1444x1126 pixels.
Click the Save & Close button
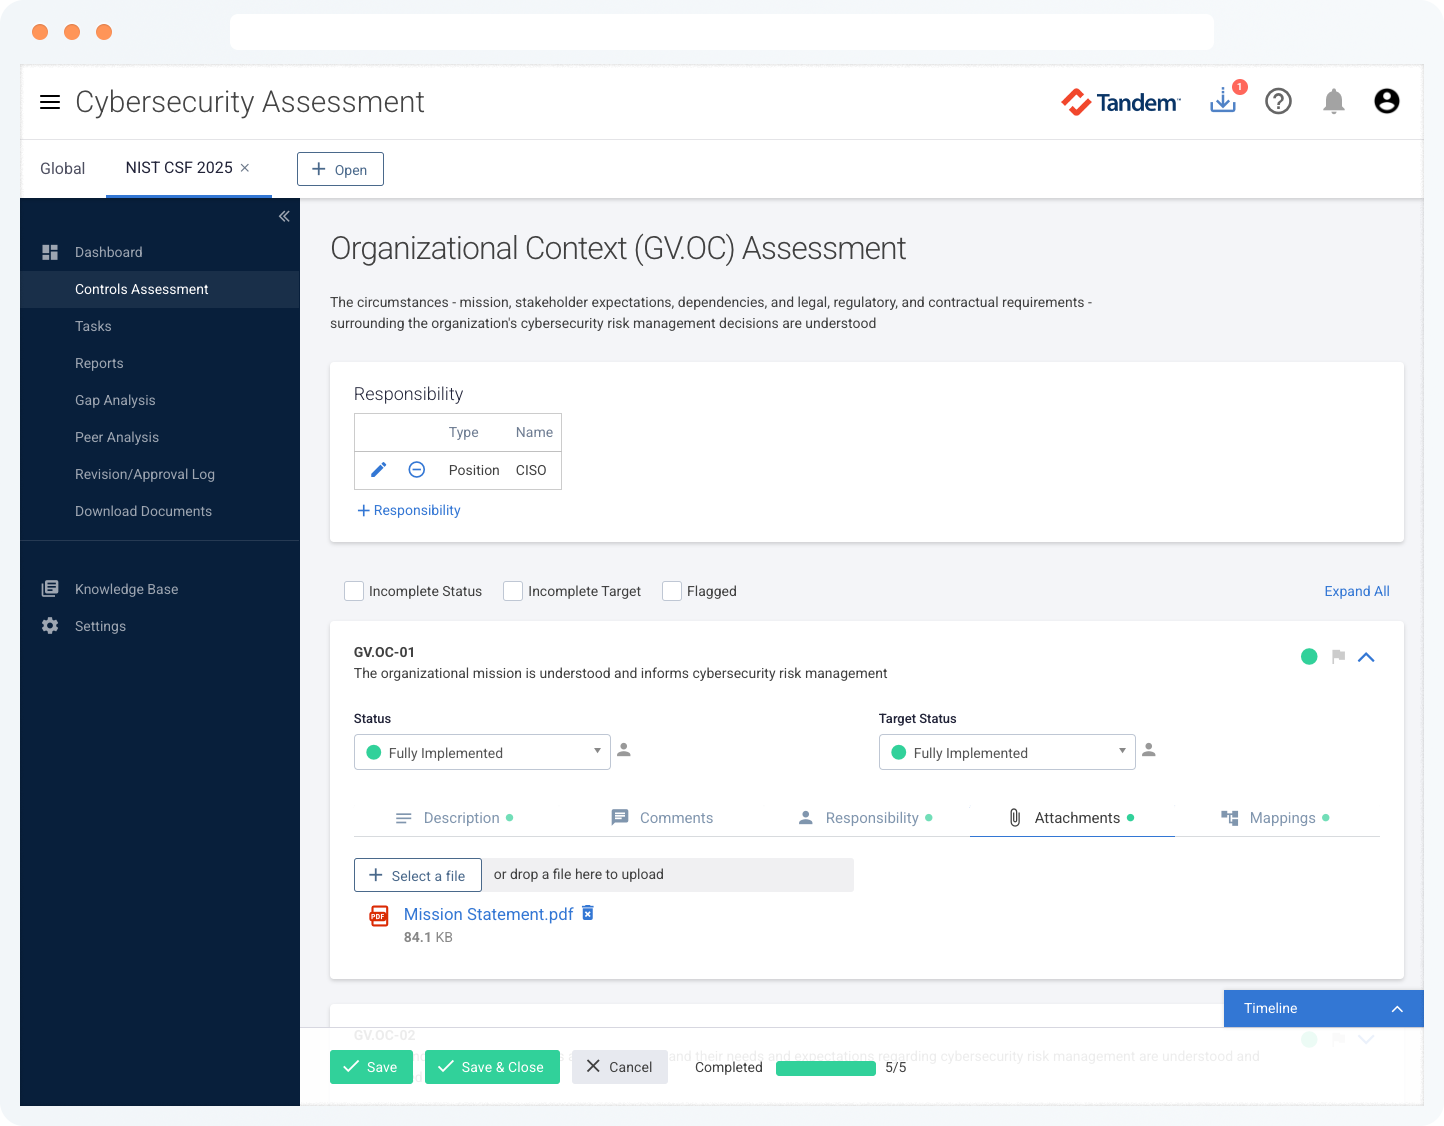(x=491, y=1067)
